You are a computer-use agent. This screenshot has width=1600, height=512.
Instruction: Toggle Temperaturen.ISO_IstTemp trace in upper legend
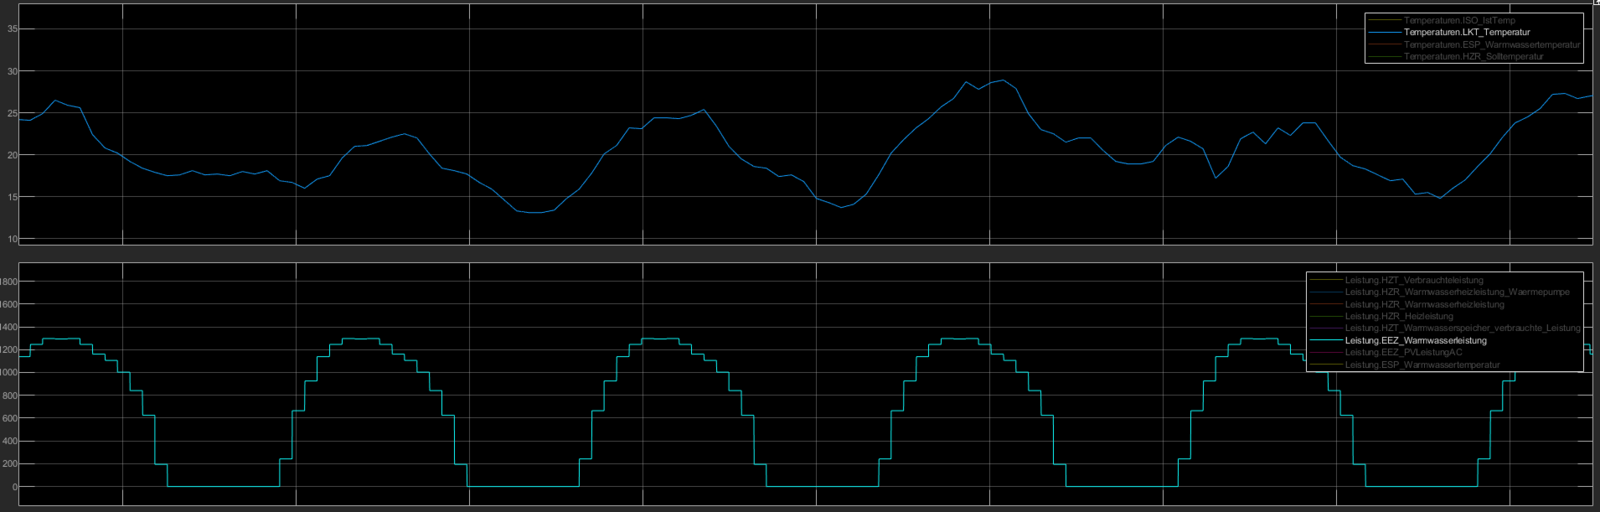tap(1459, 20)
